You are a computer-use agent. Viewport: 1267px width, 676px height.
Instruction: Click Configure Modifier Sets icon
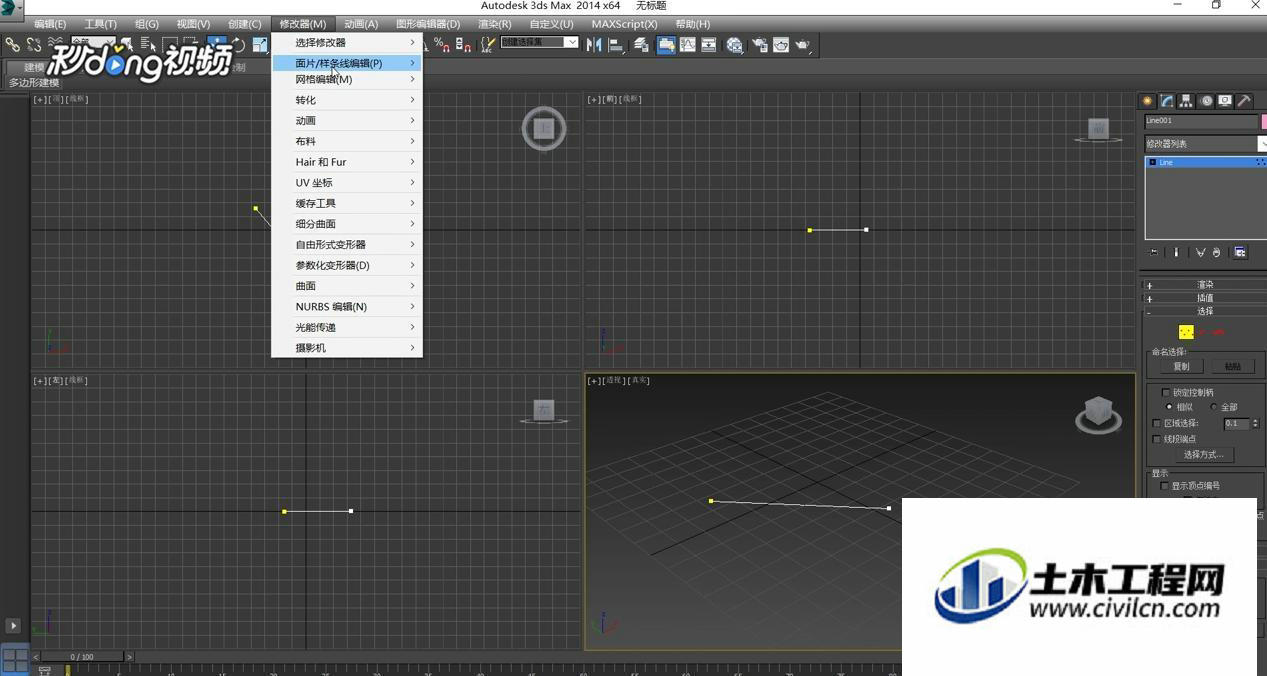tap(1239, 252)
